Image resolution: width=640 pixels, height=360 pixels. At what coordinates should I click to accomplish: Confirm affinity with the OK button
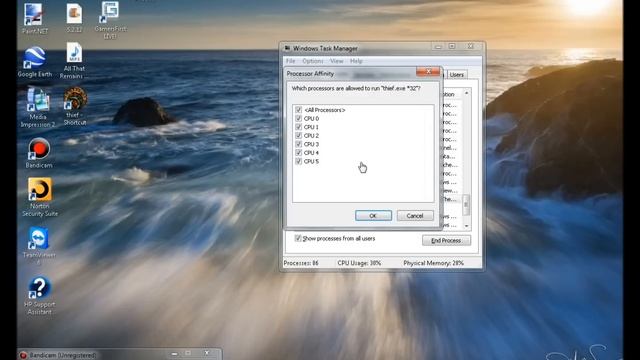373,216
